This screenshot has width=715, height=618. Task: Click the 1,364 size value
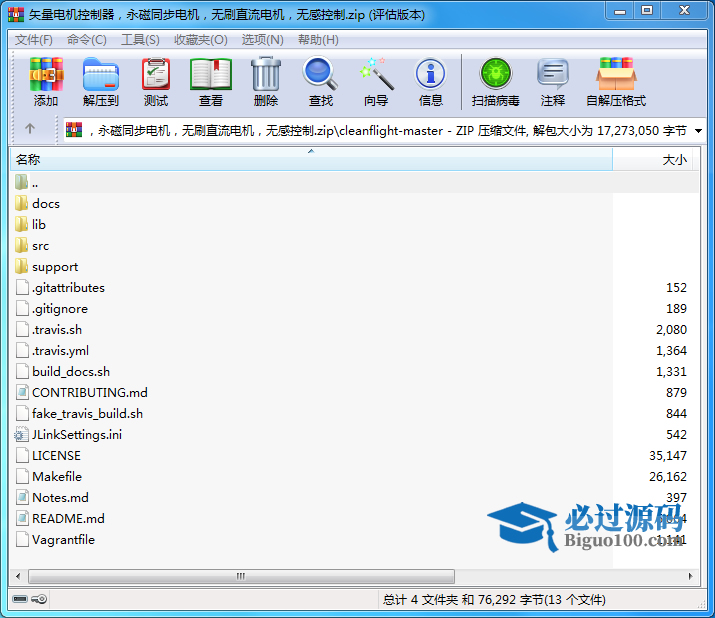click(671, 351)
